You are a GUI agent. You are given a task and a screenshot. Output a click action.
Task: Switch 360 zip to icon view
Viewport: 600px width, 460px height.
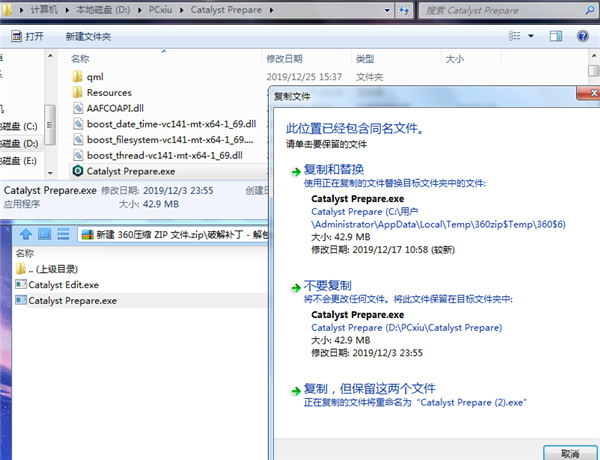click(44, 234)
